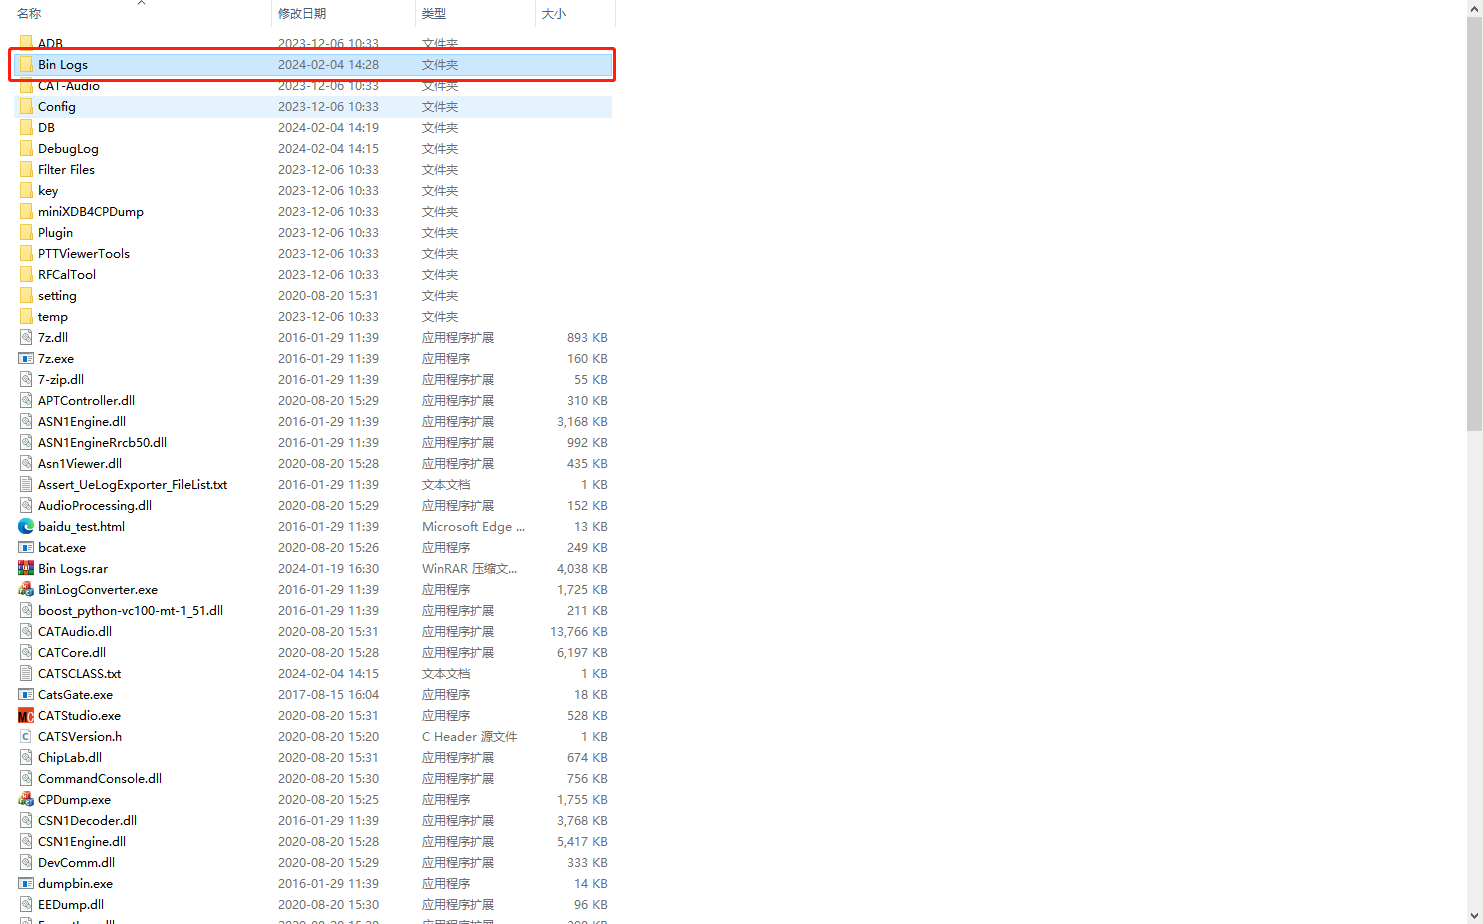Screen dimensions: 1483x924
Task: Select the PTTViewerTools folder name
Action: click(x=84, y=253)
